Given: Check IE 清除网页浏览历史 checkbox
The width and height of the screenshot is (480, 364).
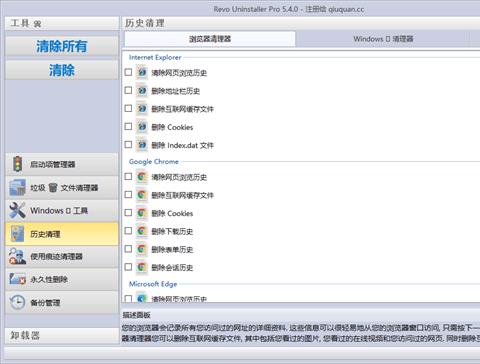Looking at the screenshot, I should tap(128, 72).
